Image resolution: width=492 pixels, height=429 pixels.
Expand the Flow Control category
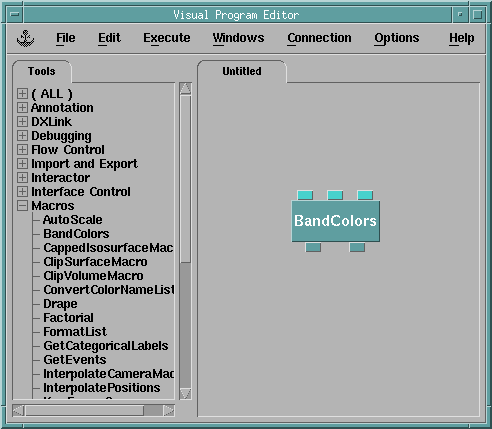click(22, 150)
